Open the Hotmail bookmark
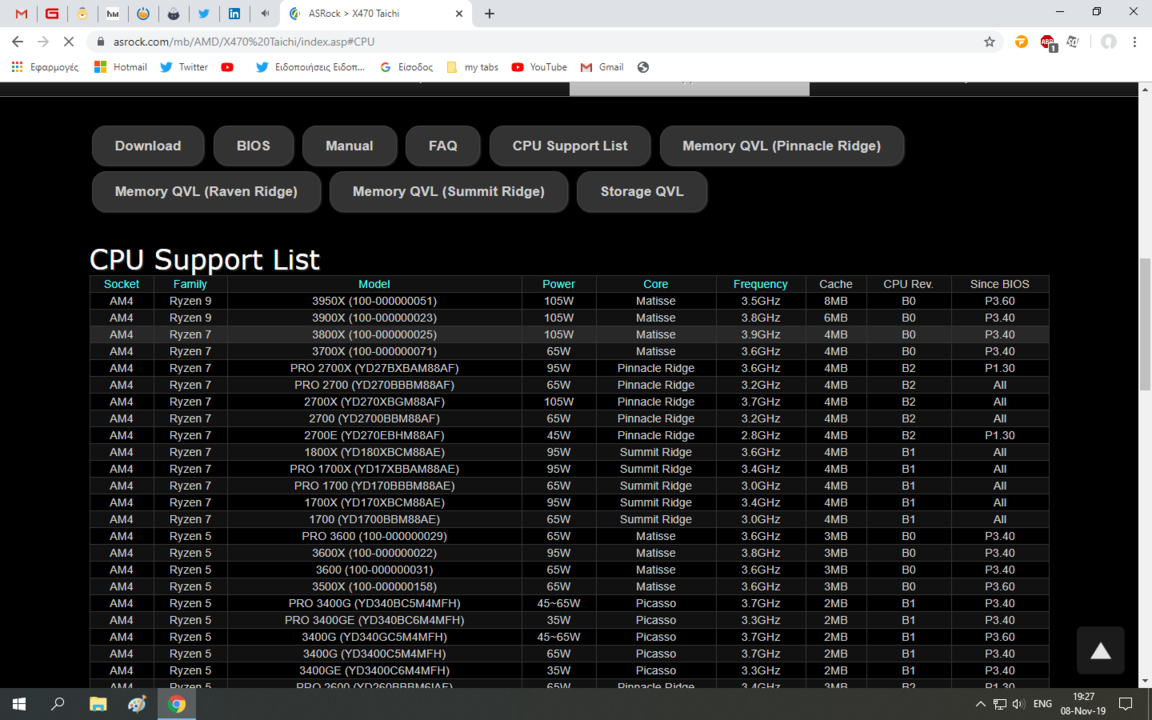The image size is (1152, 720). pos(120,67)
